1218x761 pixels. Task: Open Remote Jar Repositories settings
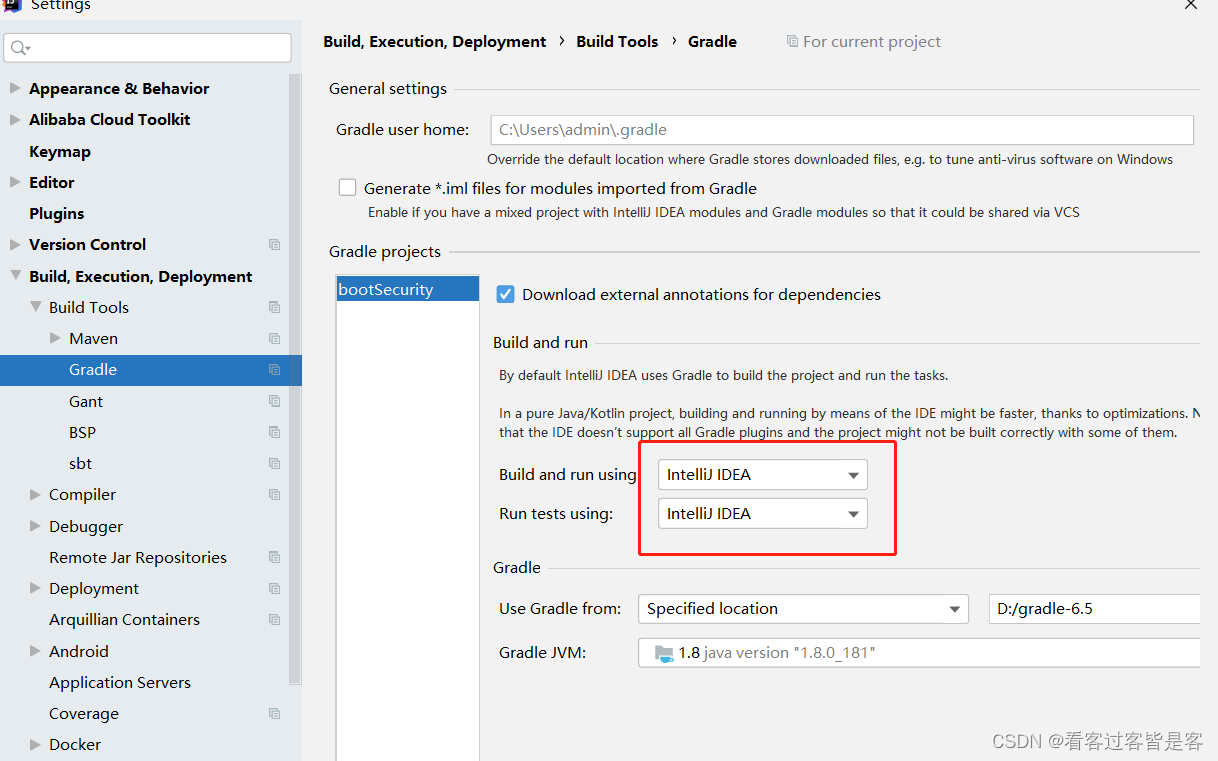[138, 557]
